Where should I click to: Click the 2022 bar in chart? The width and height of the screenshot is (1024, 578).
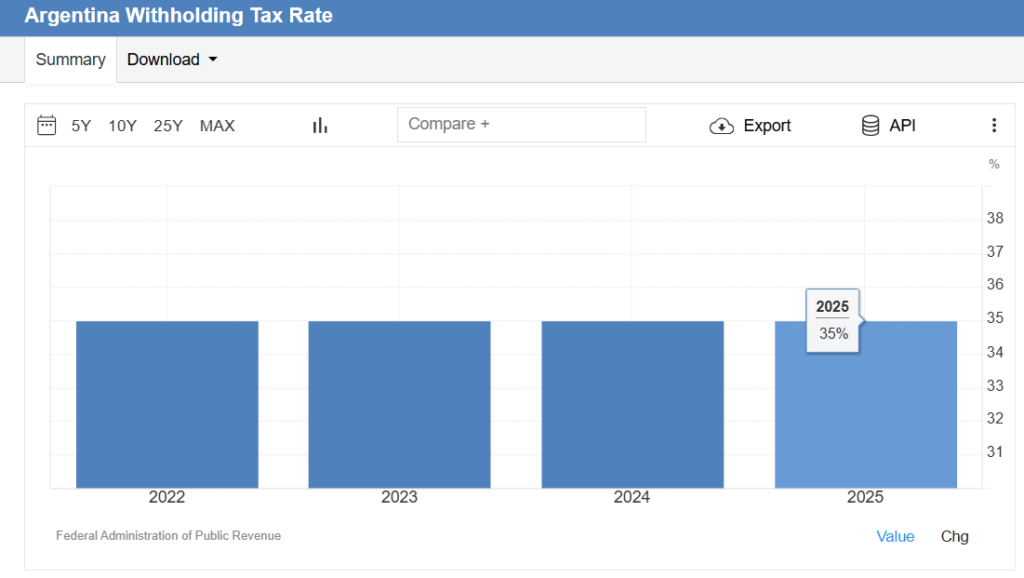tap(167, 404)
